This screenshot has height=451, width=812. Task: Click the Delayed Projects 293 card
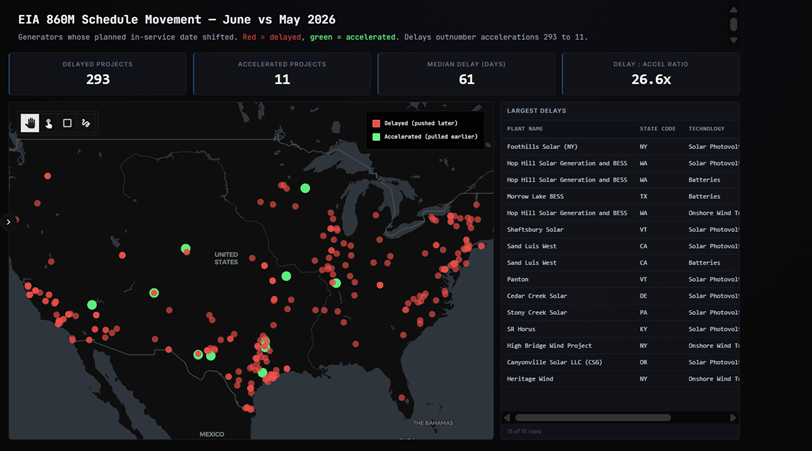98,74
